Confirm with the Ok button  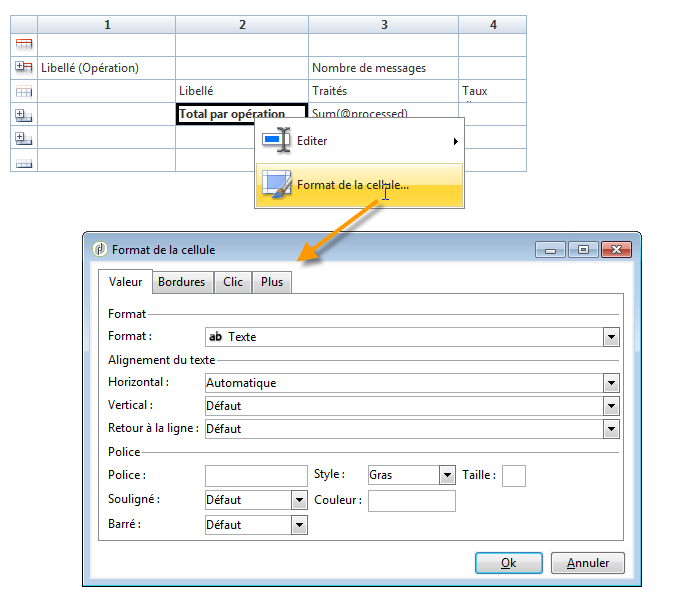509,563
